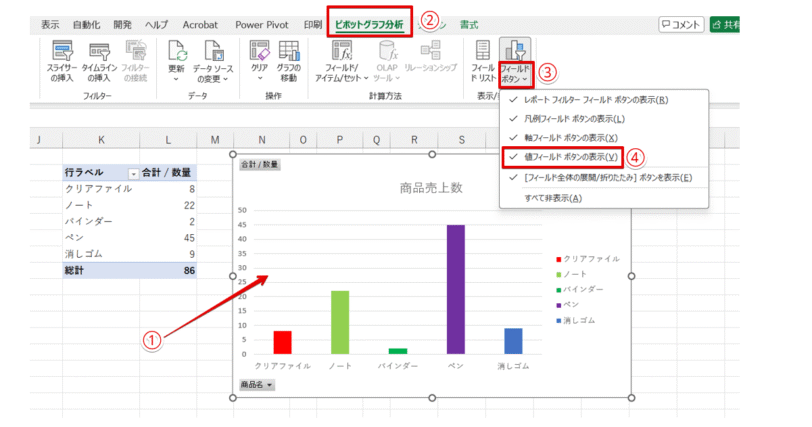Switch to the 印刷 tab

point(313,25)
